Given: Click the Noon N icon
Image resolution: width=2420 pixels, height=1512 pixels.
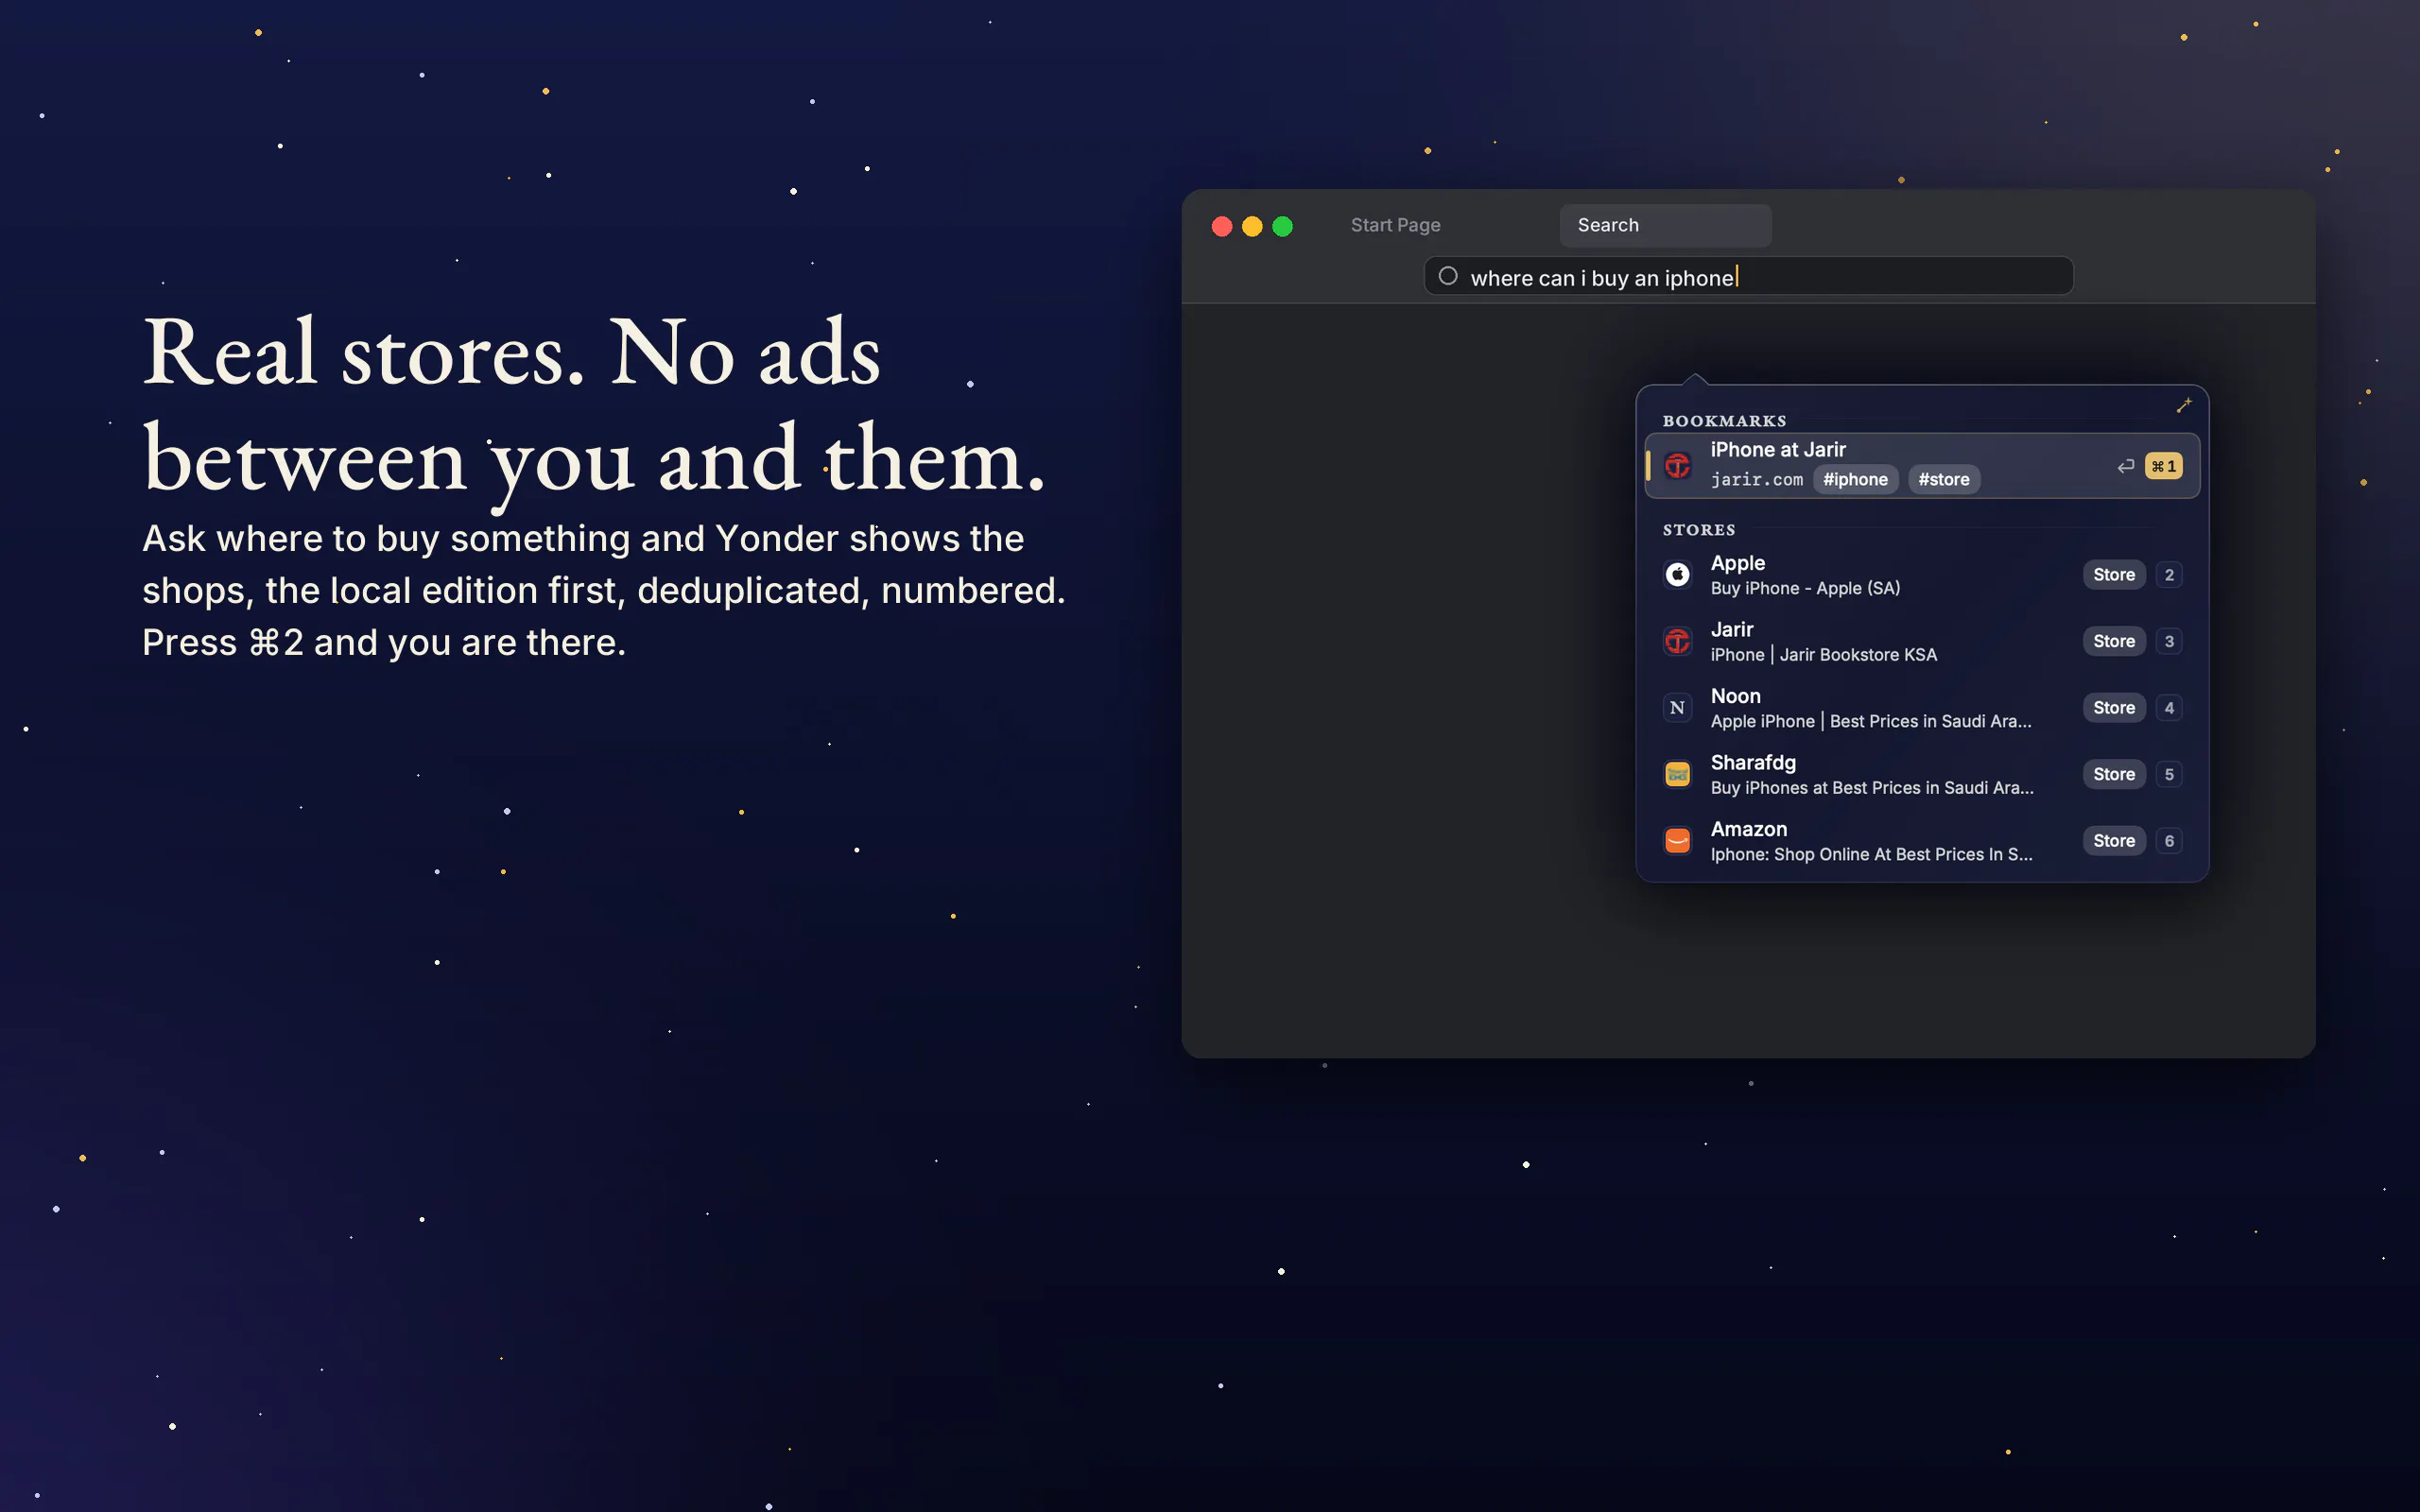Looking at the screenshot, I should click(1677, 707).
